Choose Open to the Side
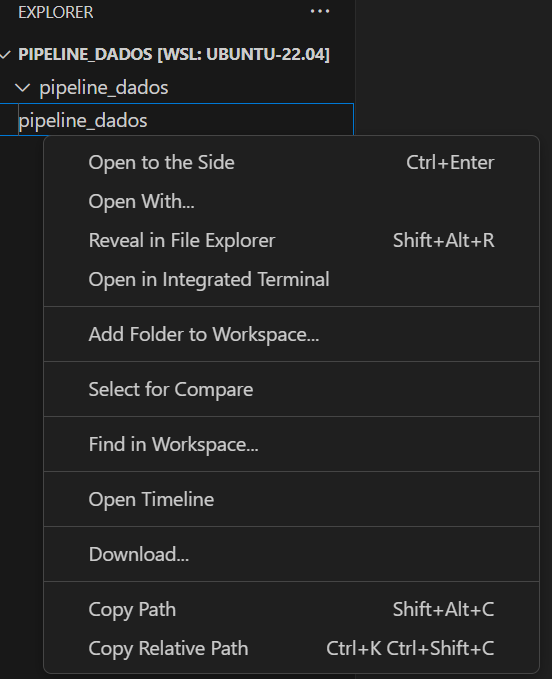Image resolution: width=552 pixels, height=679 pixels. point(161,163)
